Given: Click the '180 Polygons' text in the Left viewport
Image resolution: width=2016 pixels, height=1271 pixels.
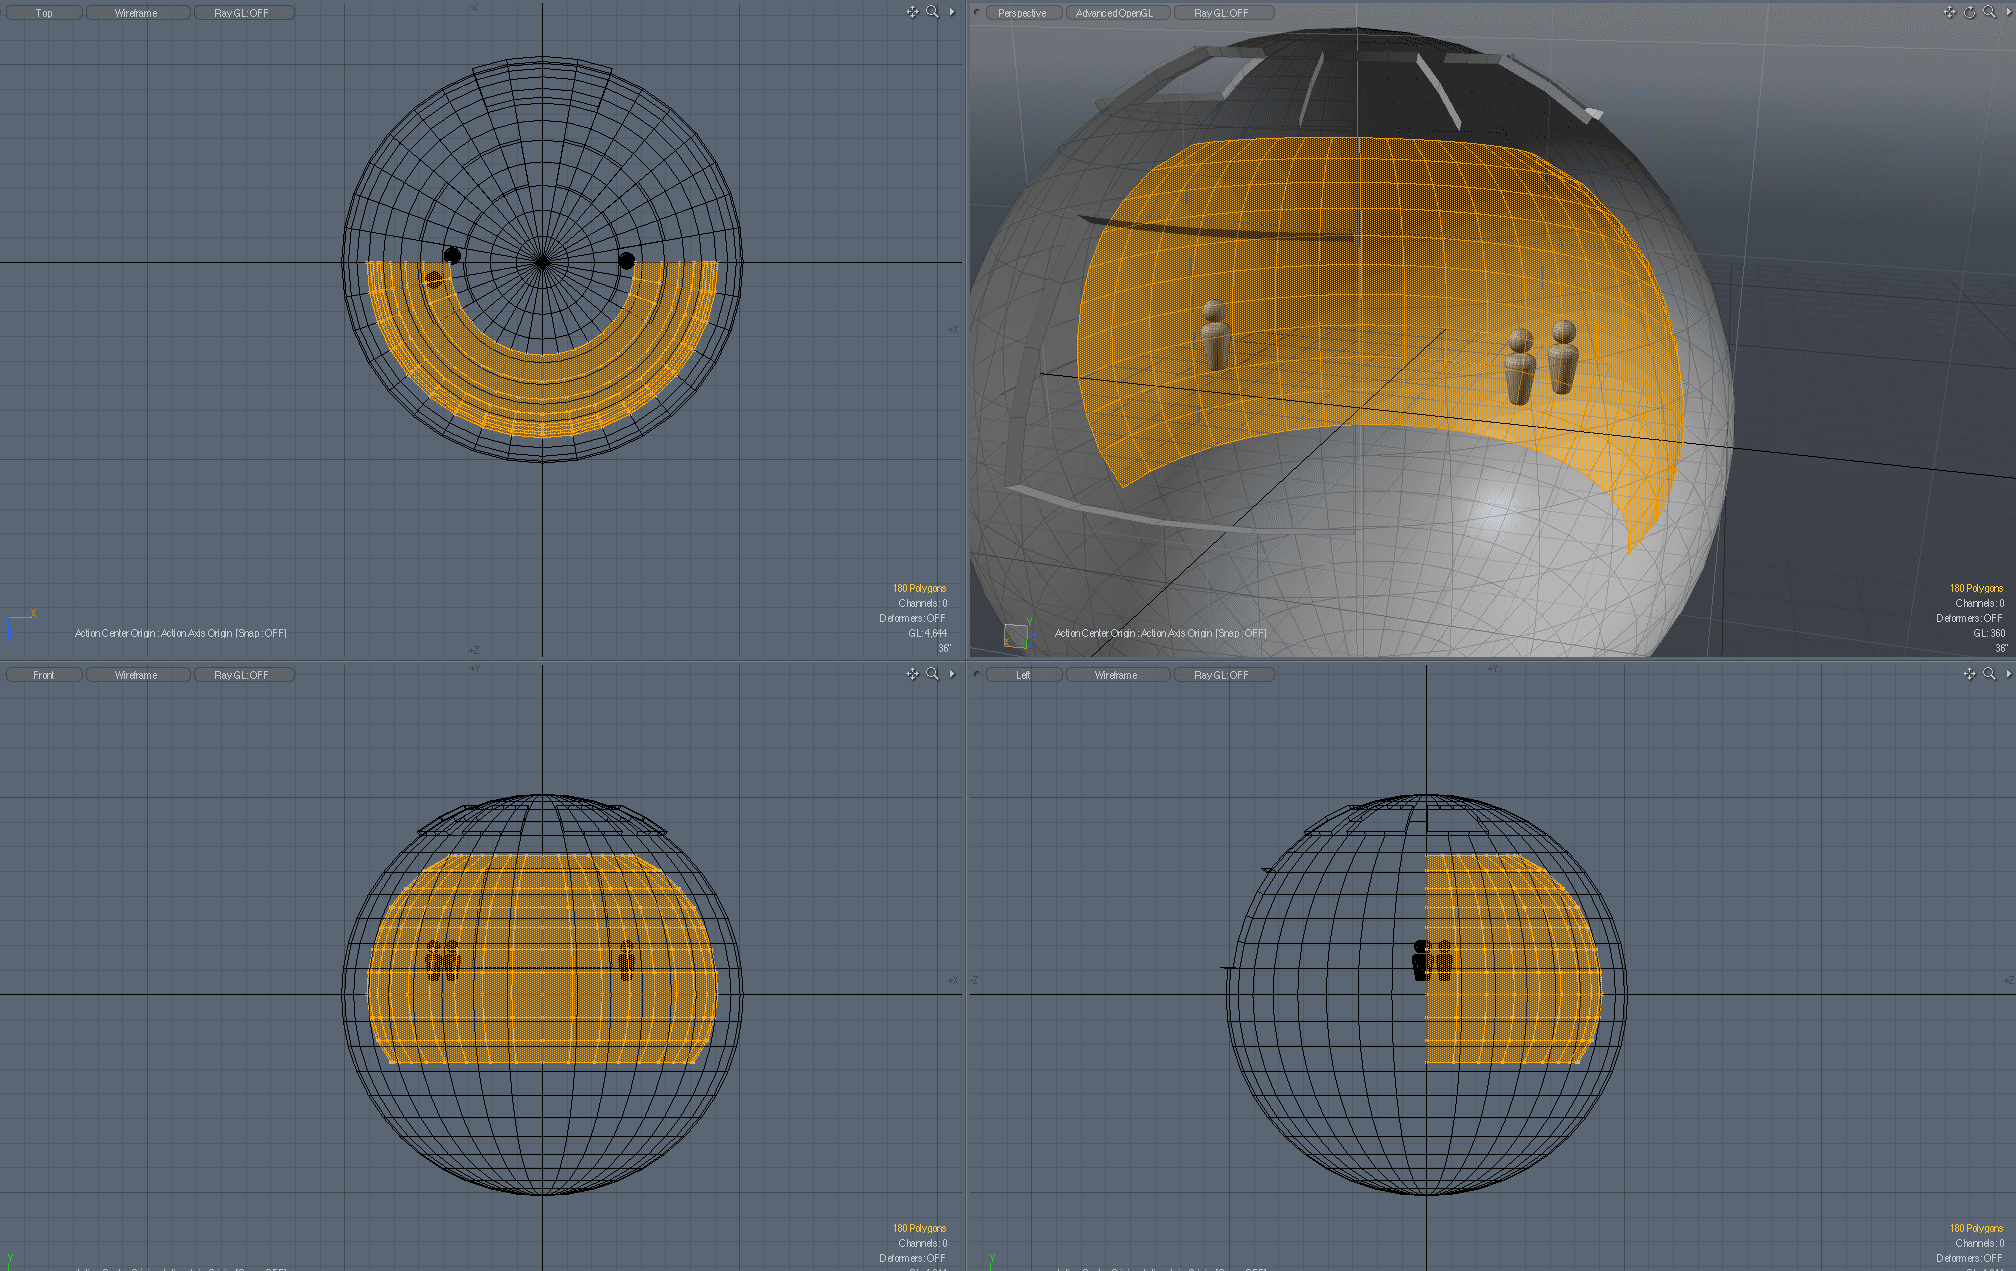Looking at the screenshot, I should point(1976,1228).
